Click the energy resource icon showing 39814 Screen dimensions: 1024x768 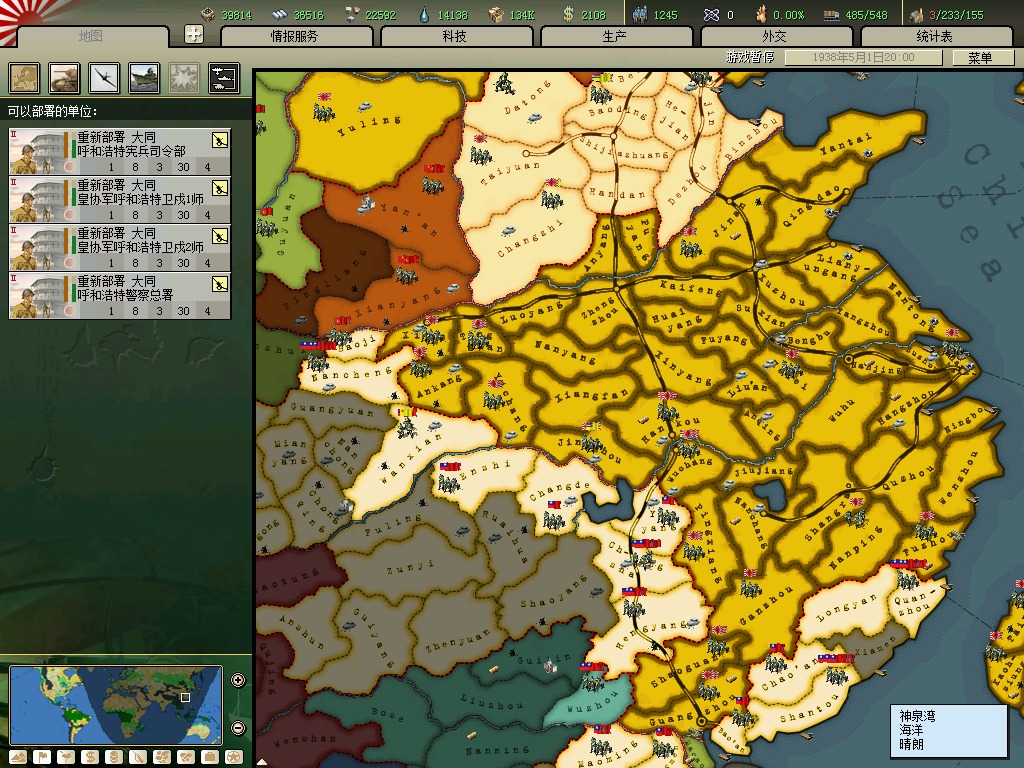[x=208, y=14]
